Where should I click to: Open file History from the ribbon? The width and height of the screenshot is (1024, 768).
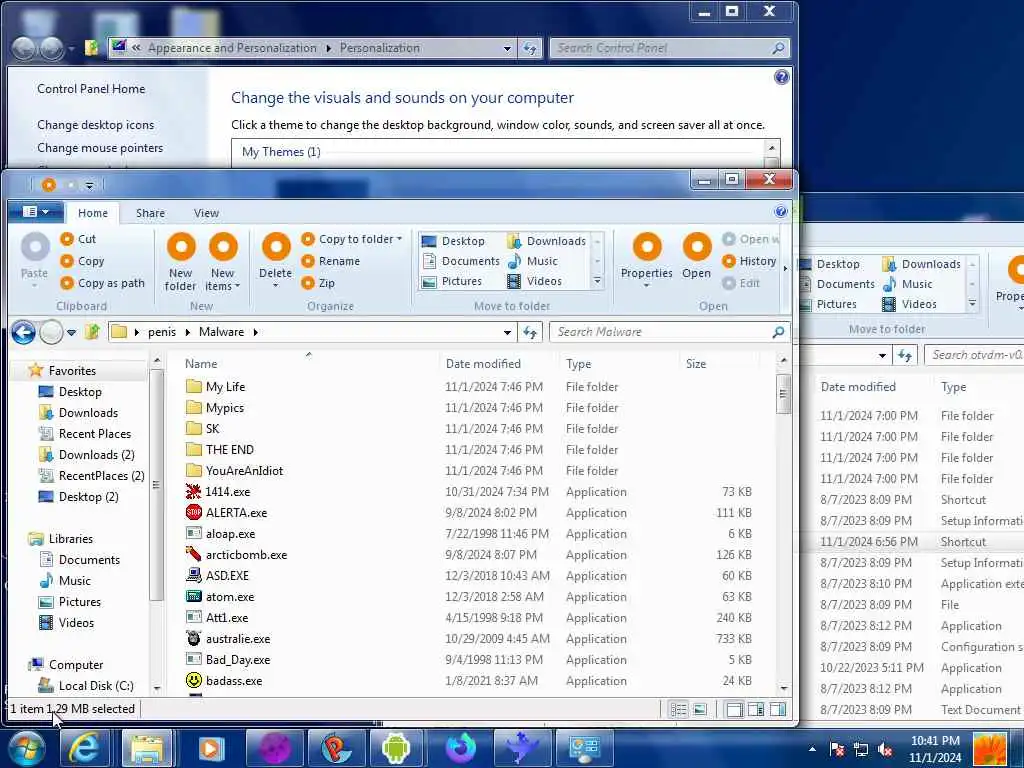[x=749, y=261]
